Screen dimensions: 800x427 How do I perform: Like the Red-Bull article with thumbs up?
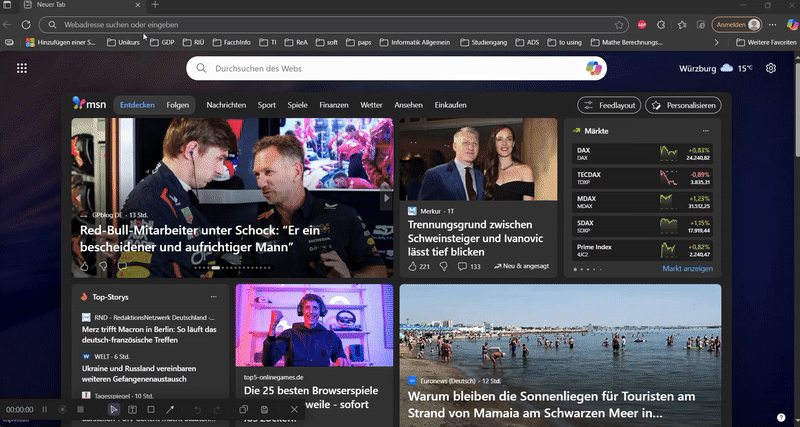point(84,267)
